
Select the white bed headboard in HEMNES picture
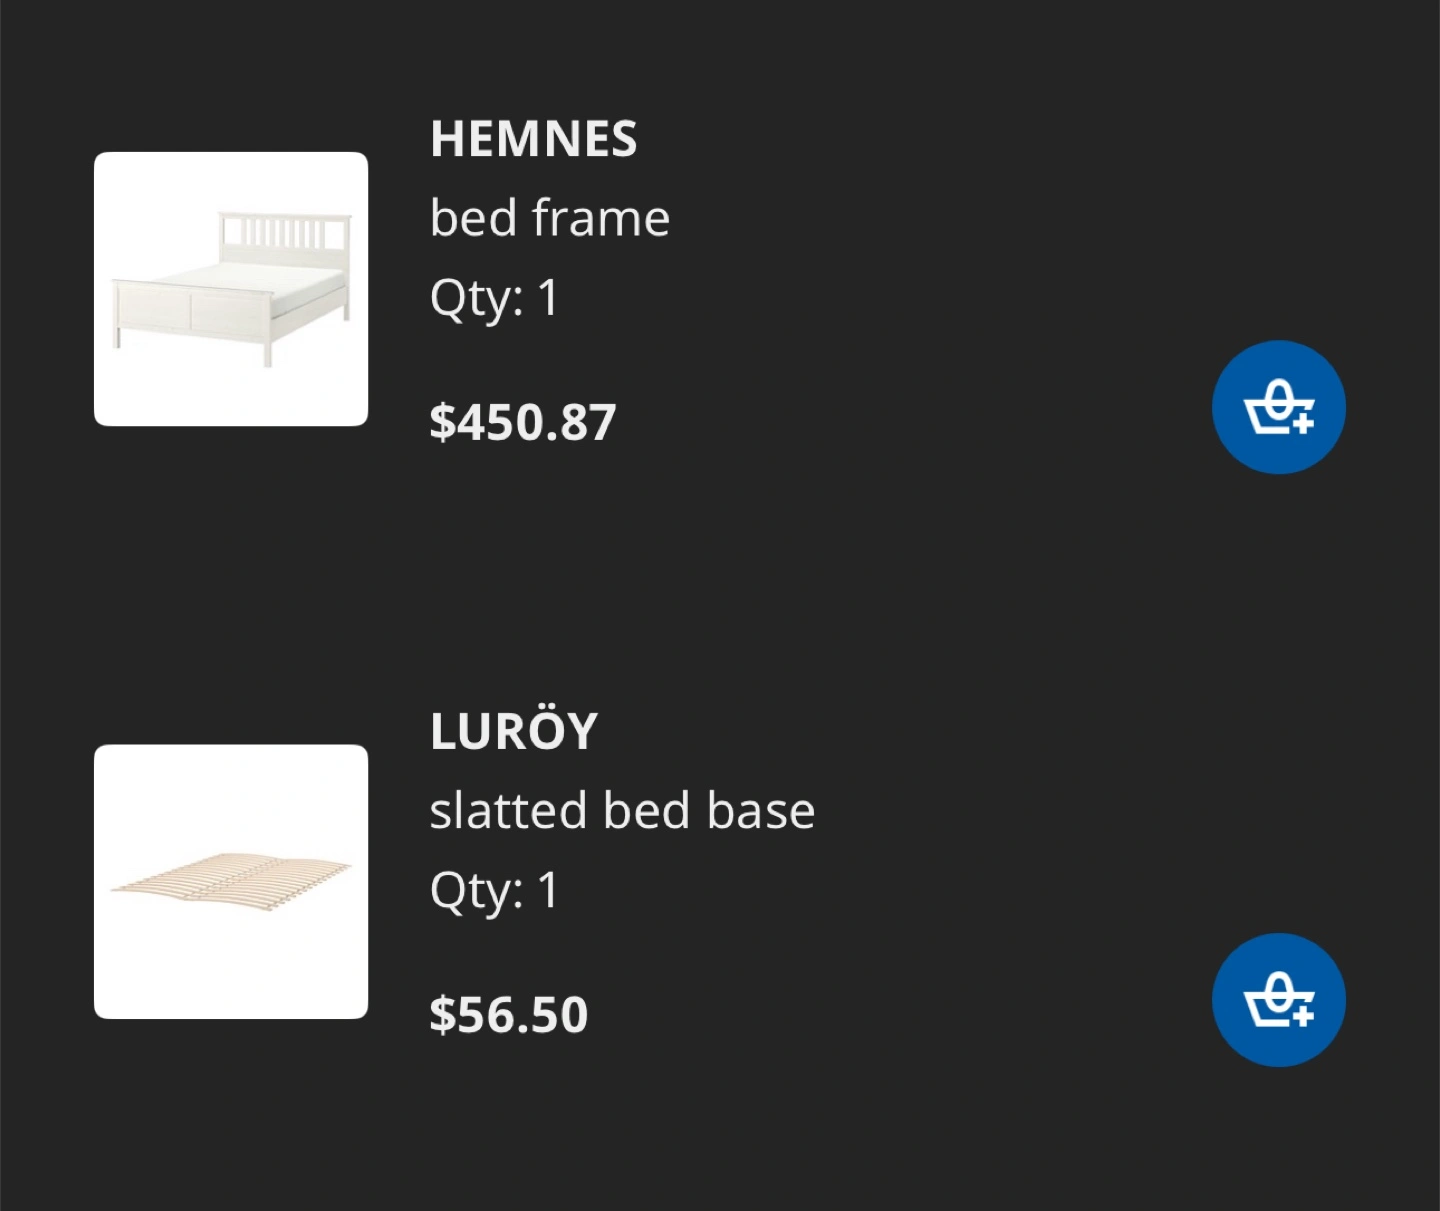285,232
